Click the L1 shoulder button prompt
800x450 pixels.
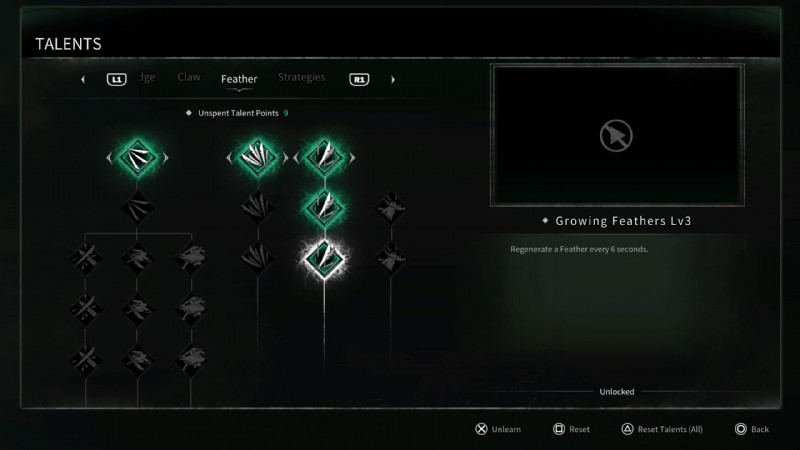pyautogui.click(x=116, y=80)
